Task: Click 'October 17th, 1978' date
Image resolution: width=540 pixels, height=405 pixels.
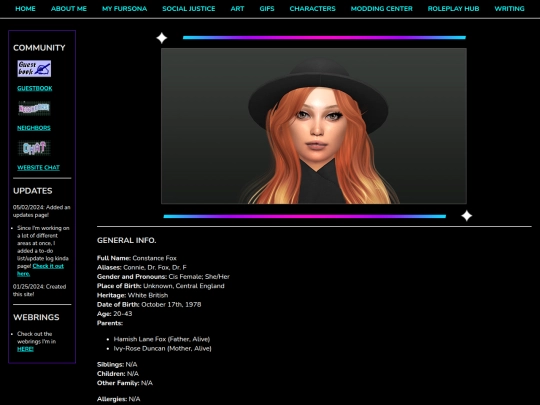Action: [171, 305]
